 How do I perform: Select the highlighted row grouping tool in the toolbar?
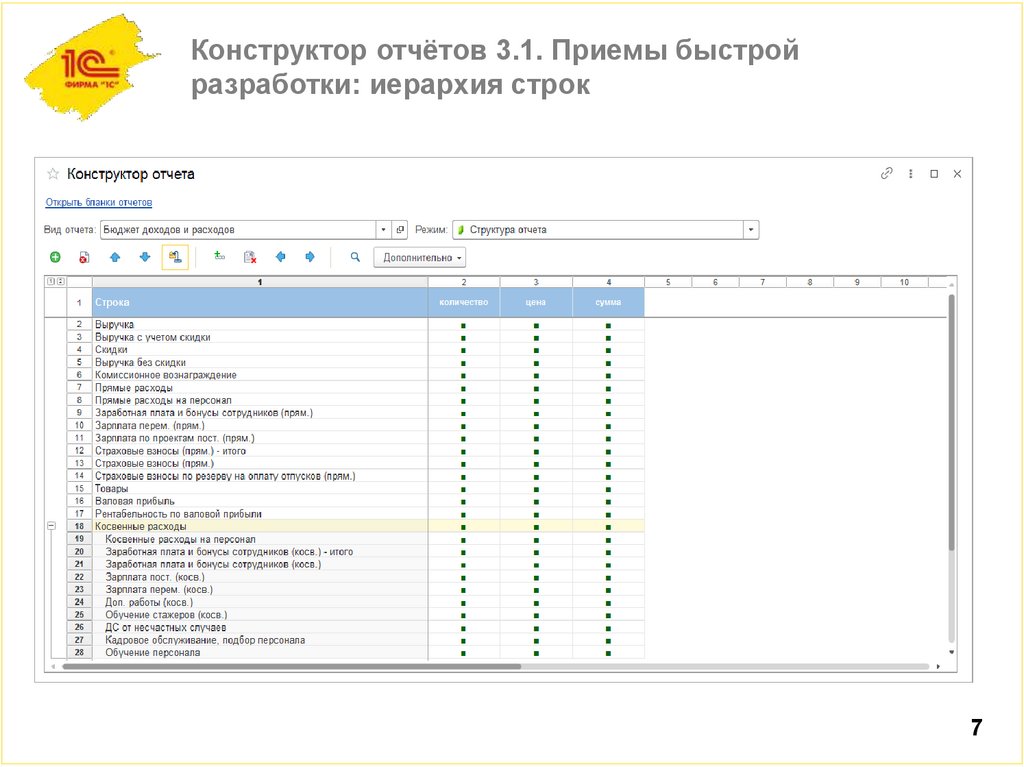(175, 257)
